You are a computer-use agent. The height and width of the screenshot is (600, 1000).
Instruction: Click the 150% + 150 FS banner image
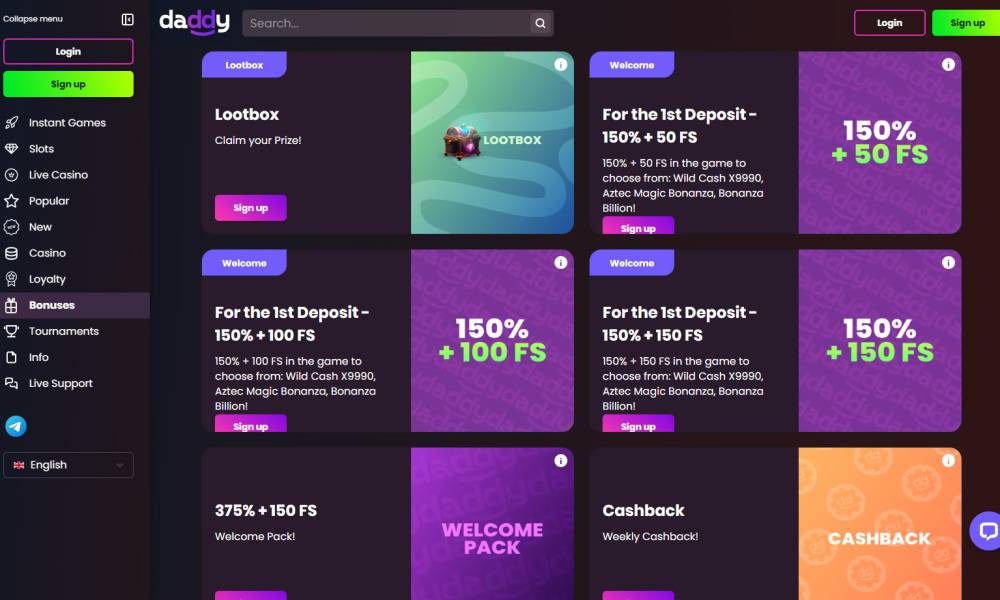(x=880, y=340)
